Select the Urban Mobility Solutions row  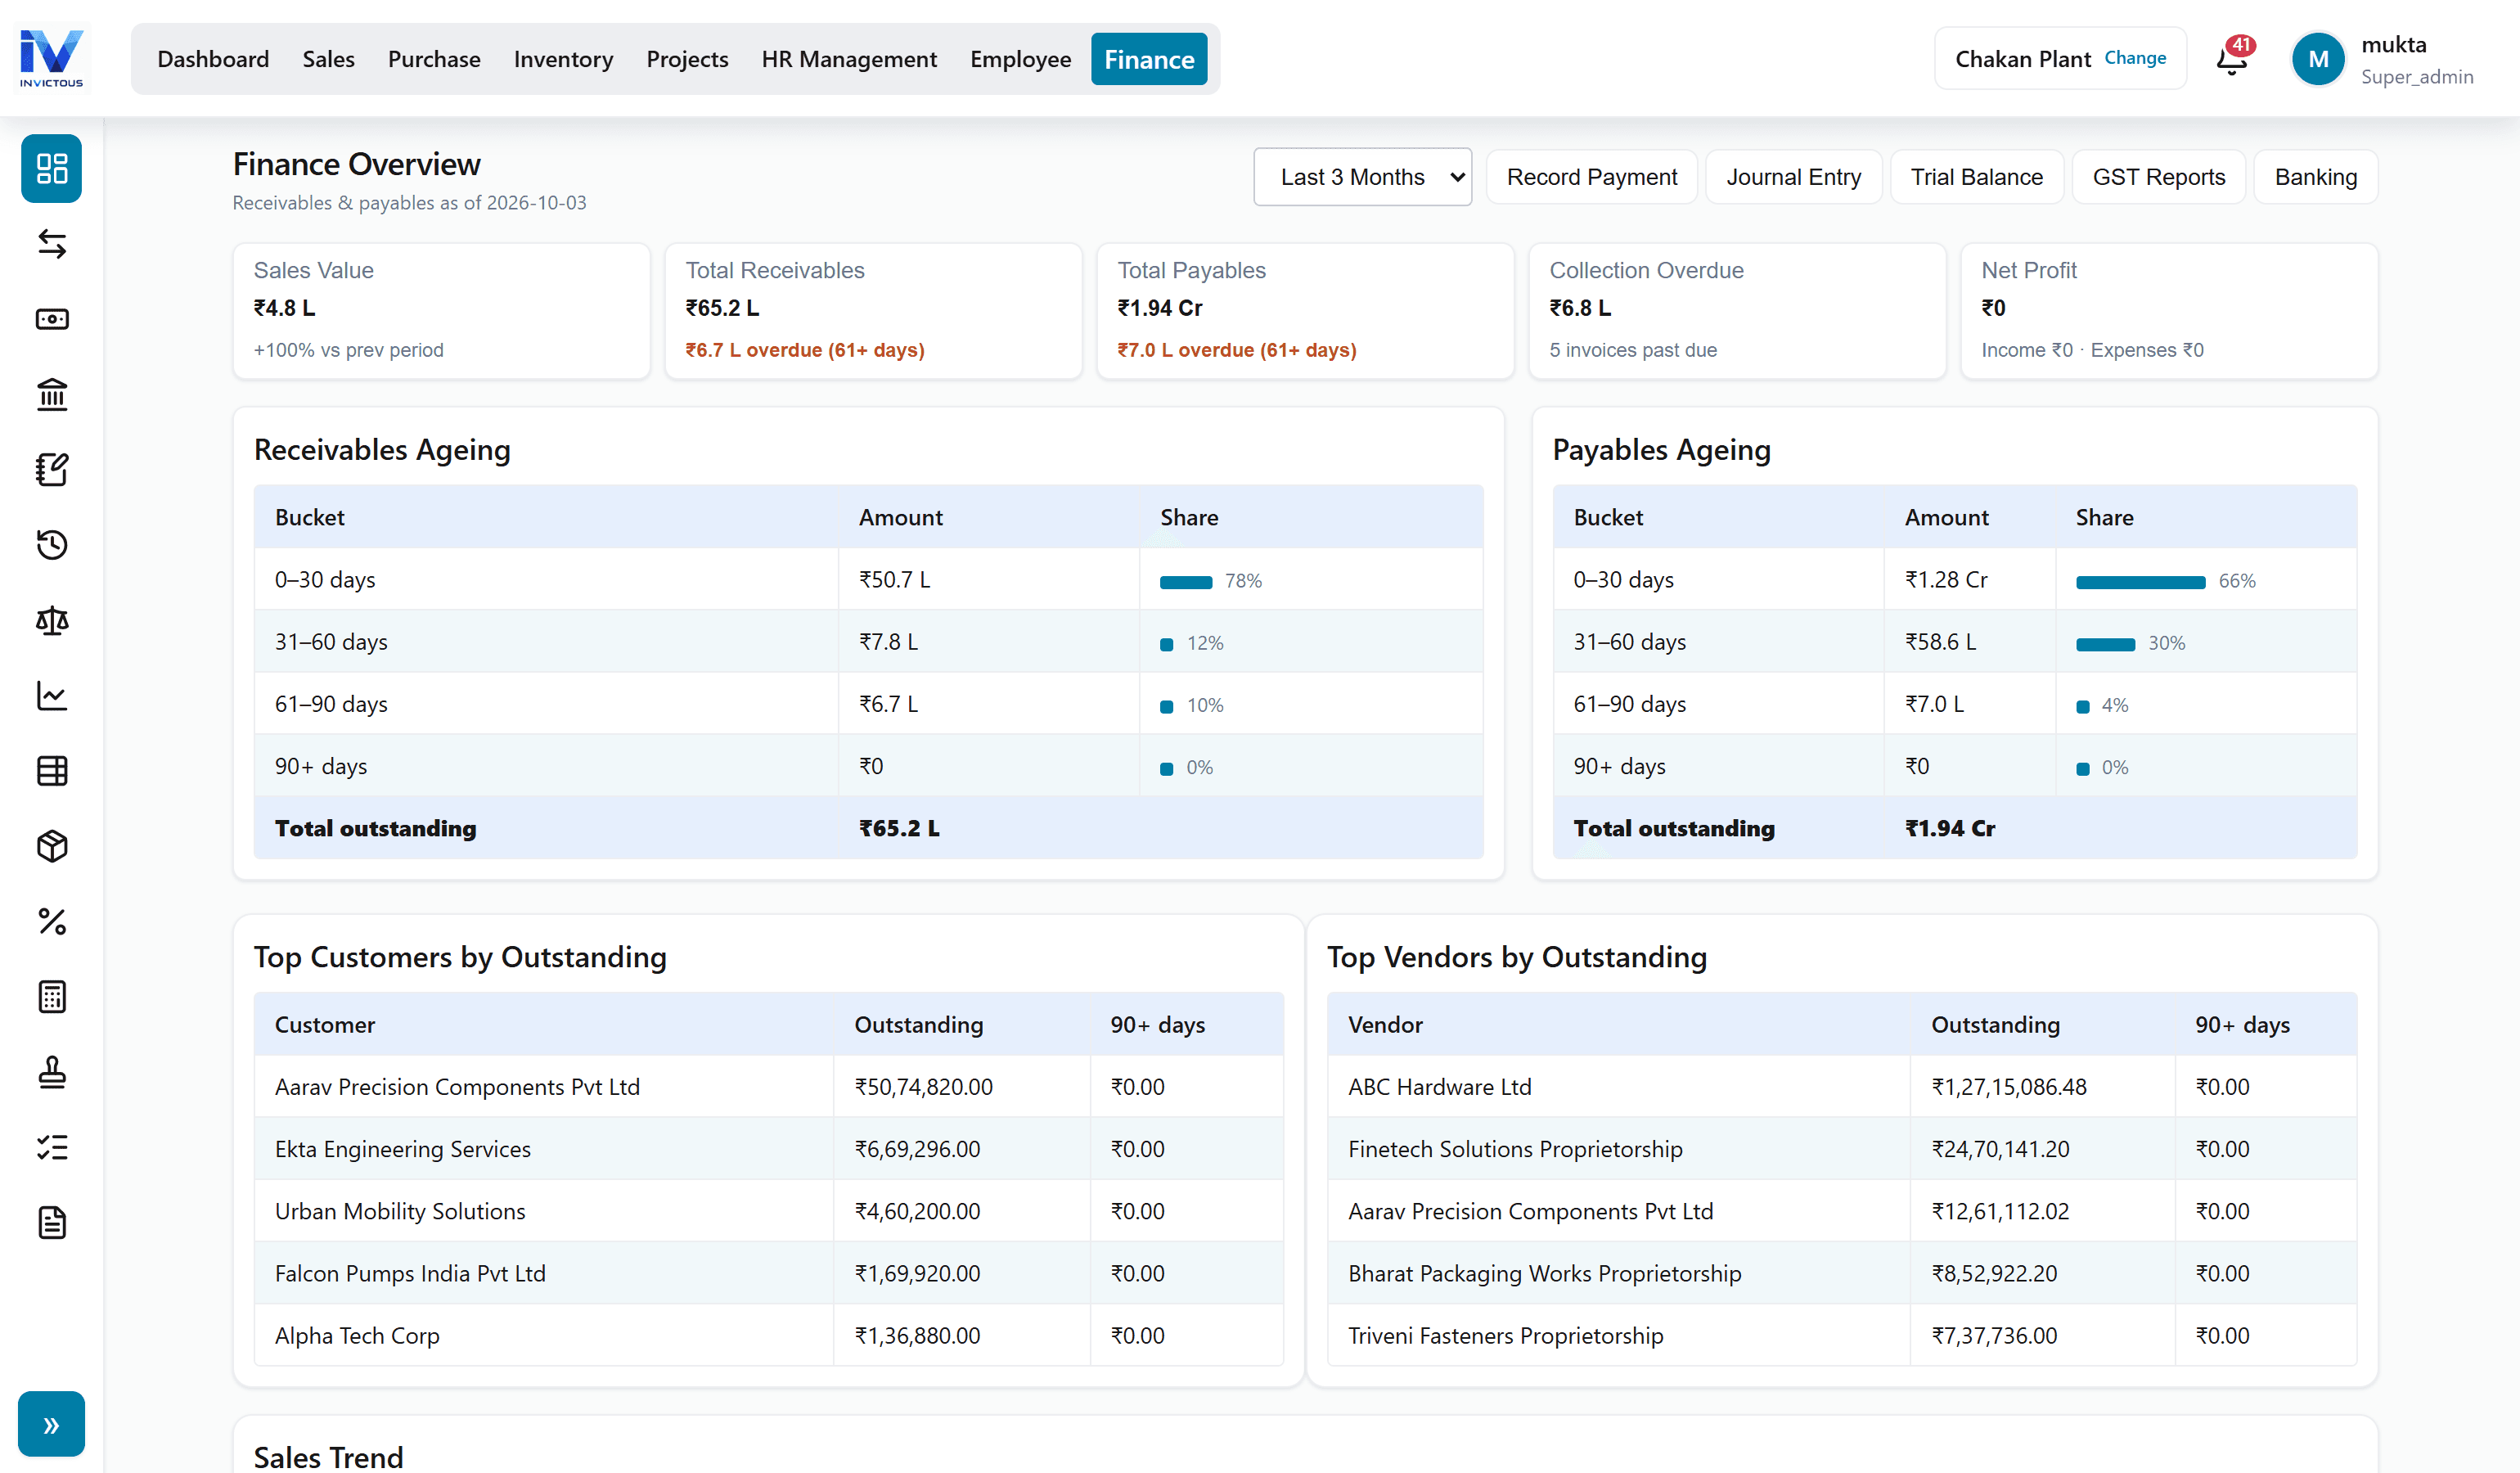[768, 1210]
